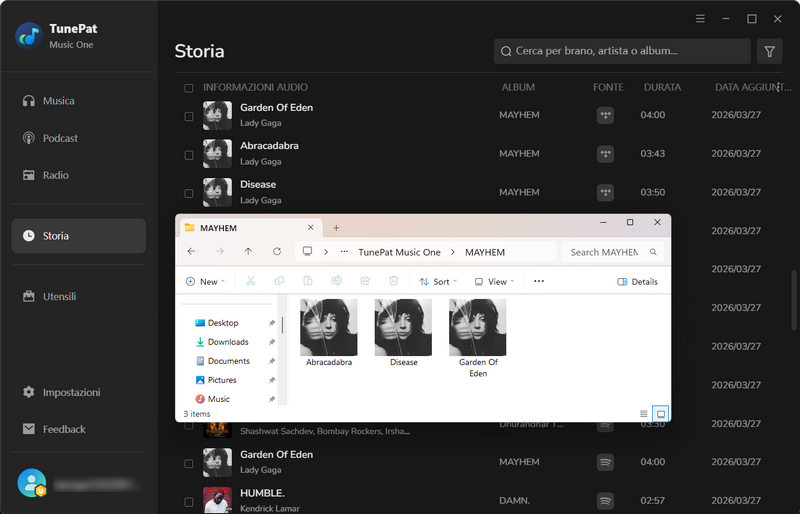800x514 pixels.
Task: Click the search field for tracks
Action: [x=622, y=51]
